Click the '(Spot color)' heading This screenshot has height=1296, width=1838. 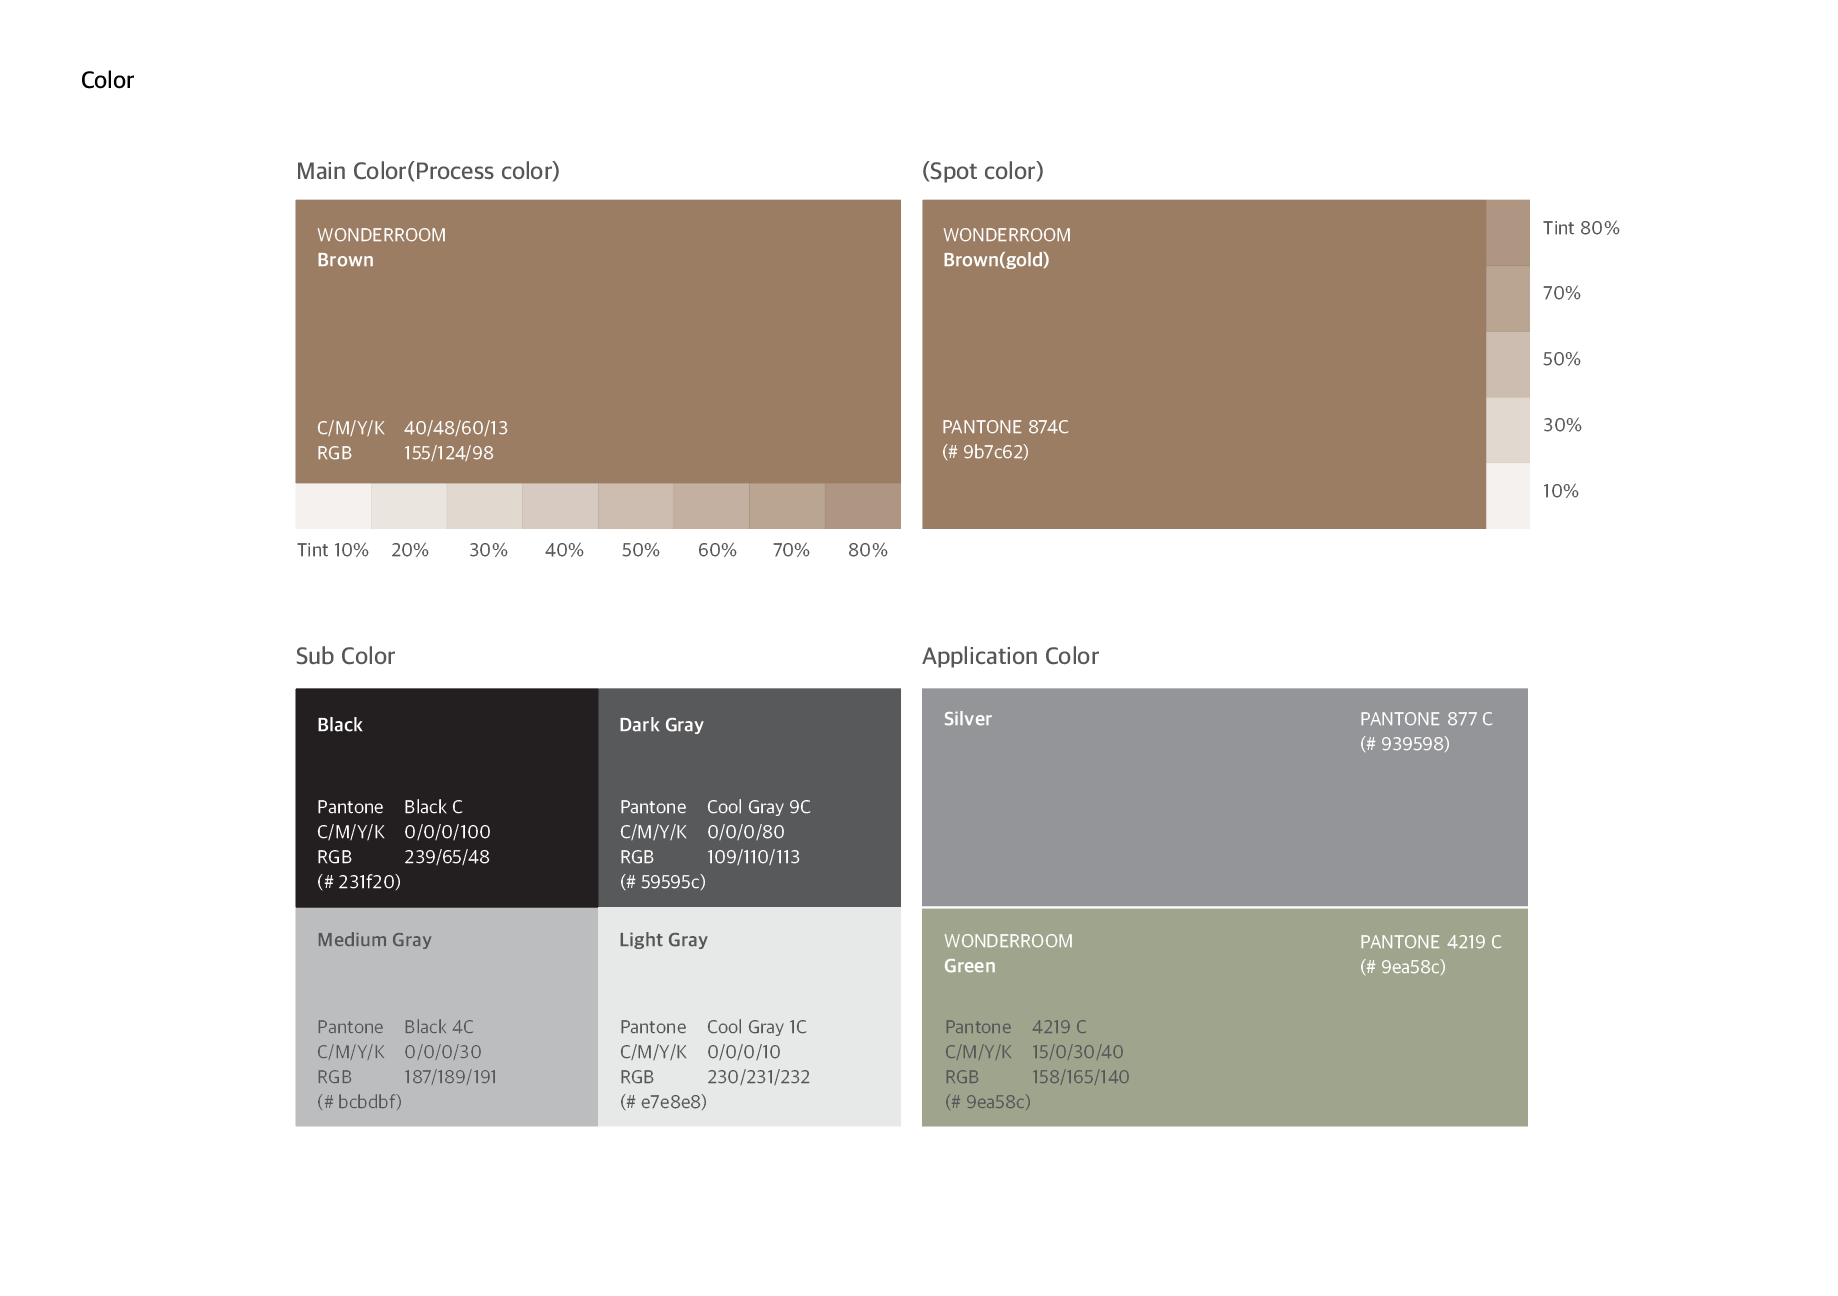point(983,171)
